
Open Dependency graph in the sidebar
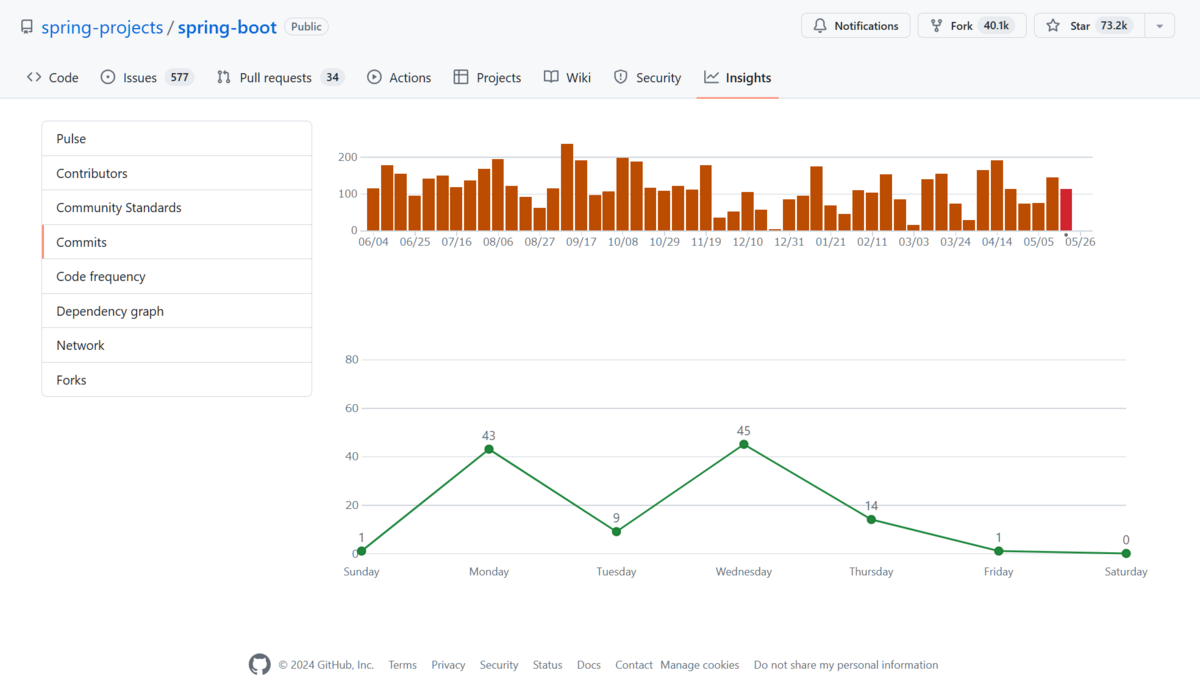(x=177, y=311)
